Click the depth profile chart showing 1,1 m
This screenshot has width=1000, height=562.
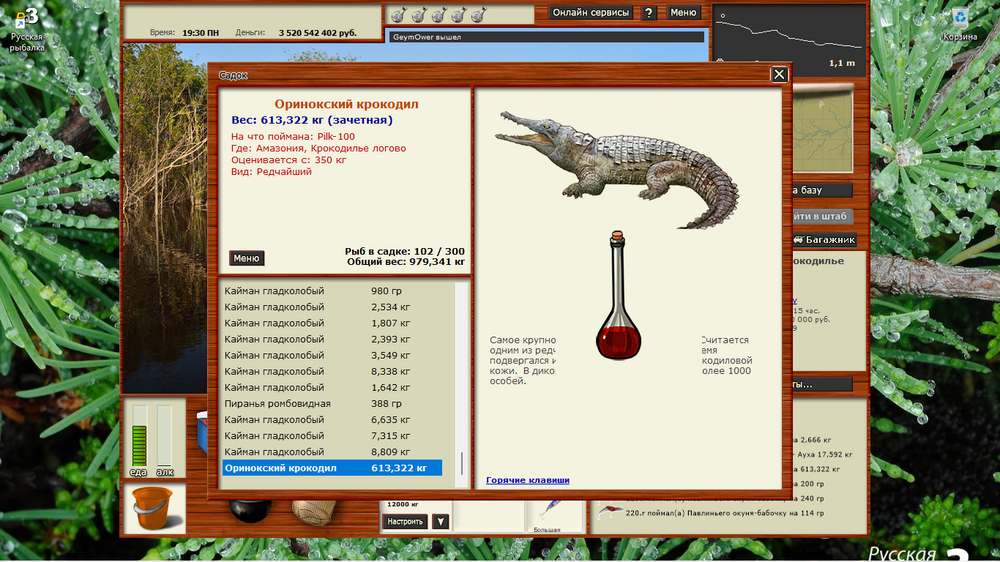pos(790,41)
